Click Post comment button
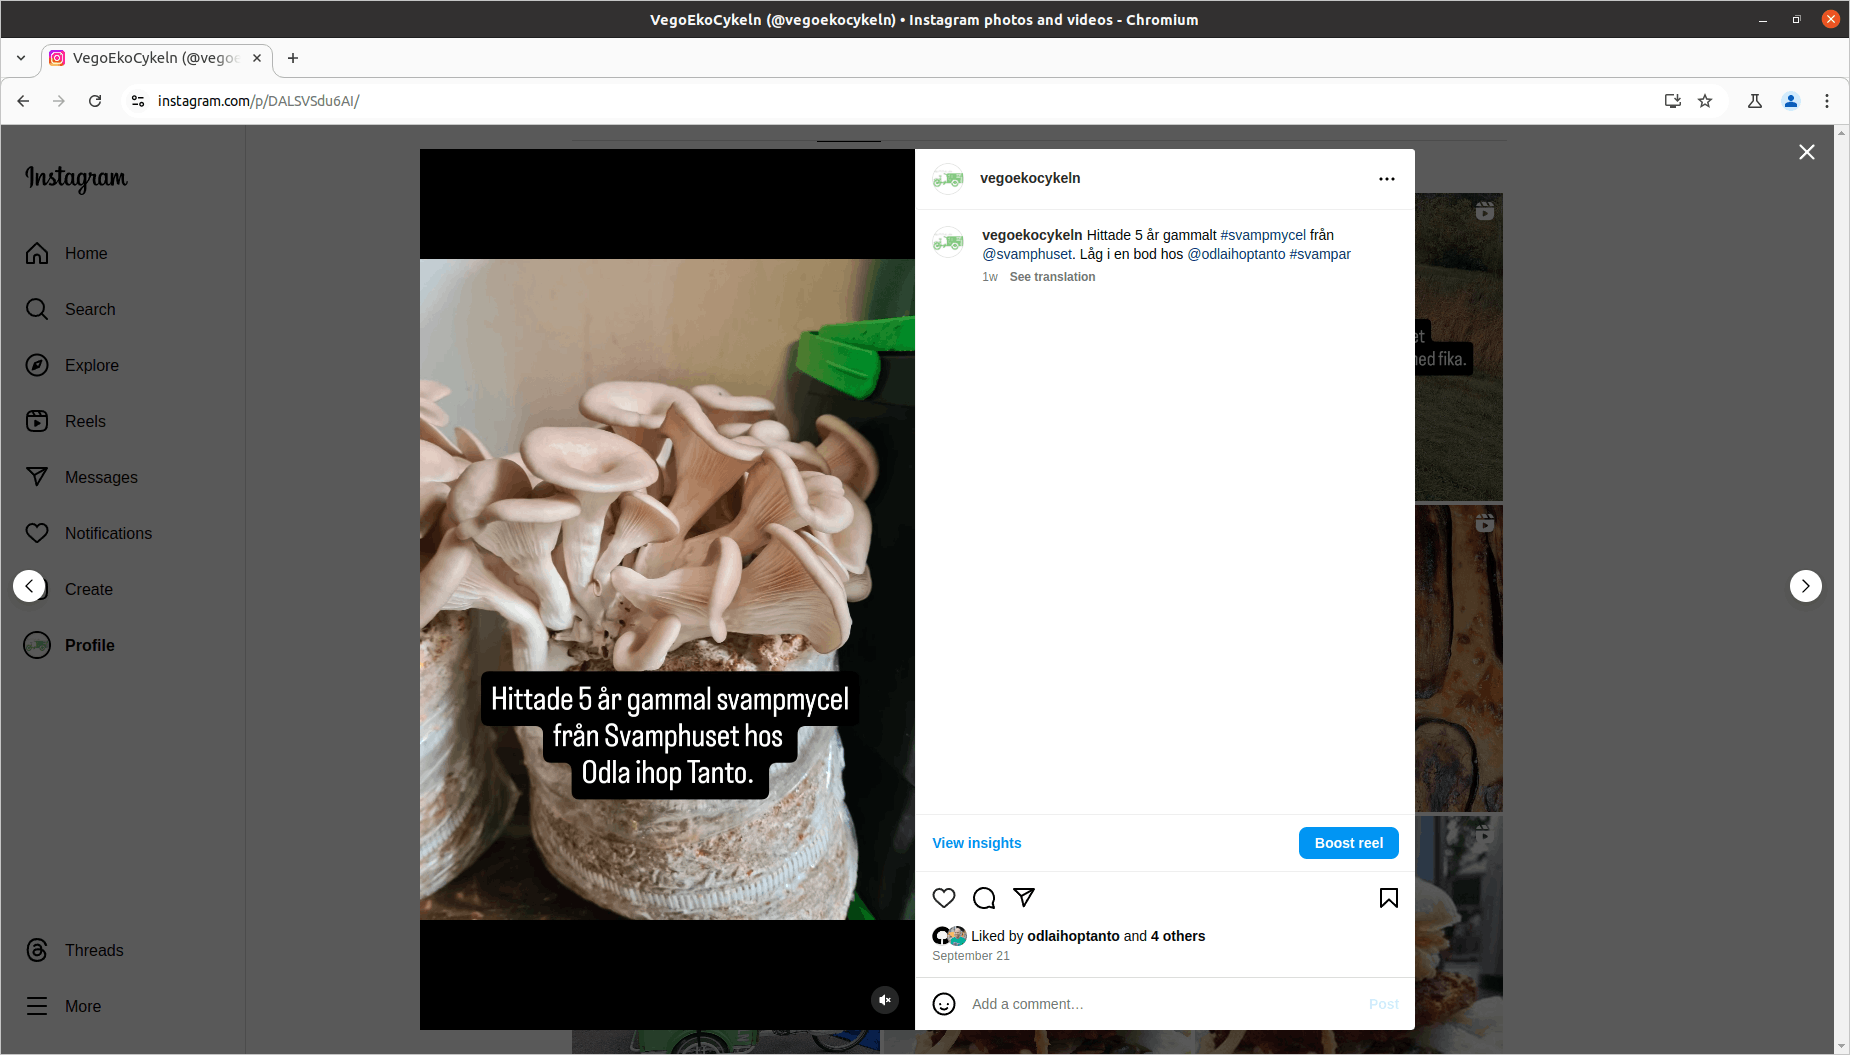 (x=1384, y=1004)
